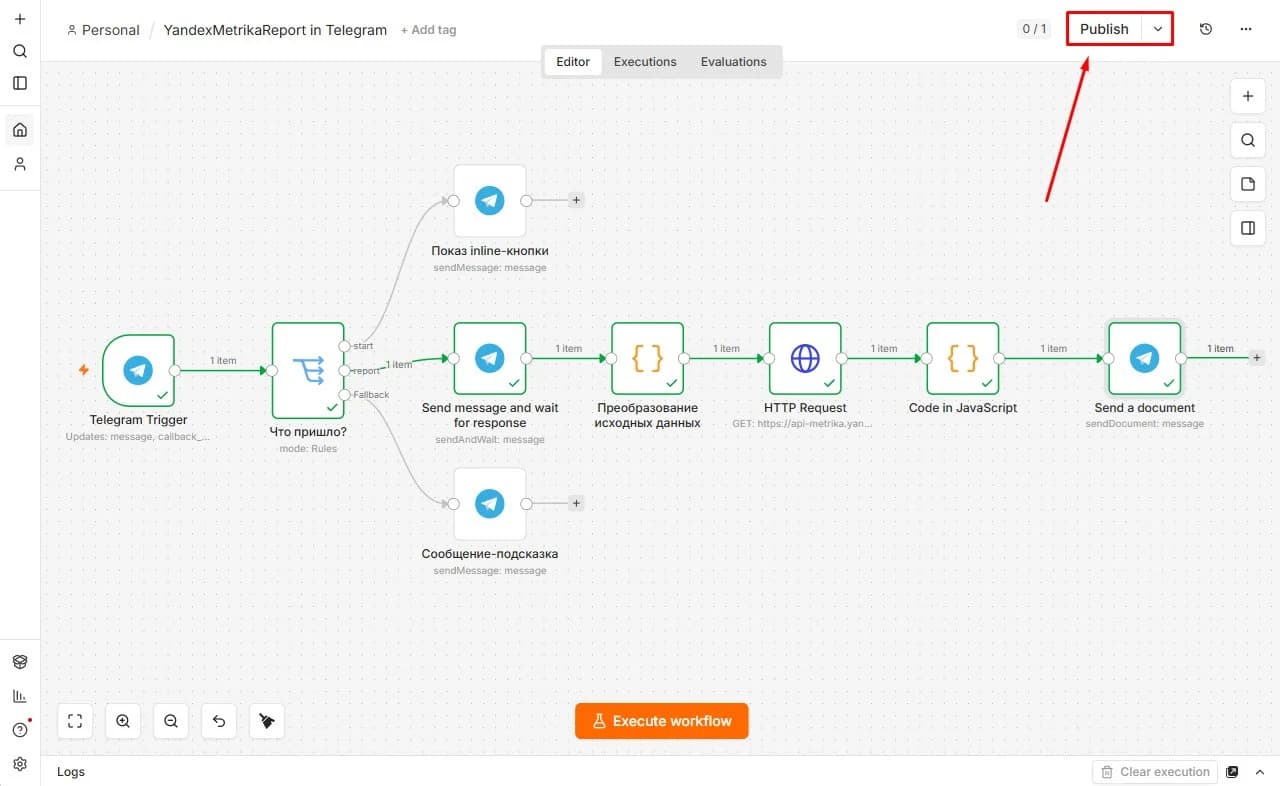Click Clear execution button

click(1155, 772)
